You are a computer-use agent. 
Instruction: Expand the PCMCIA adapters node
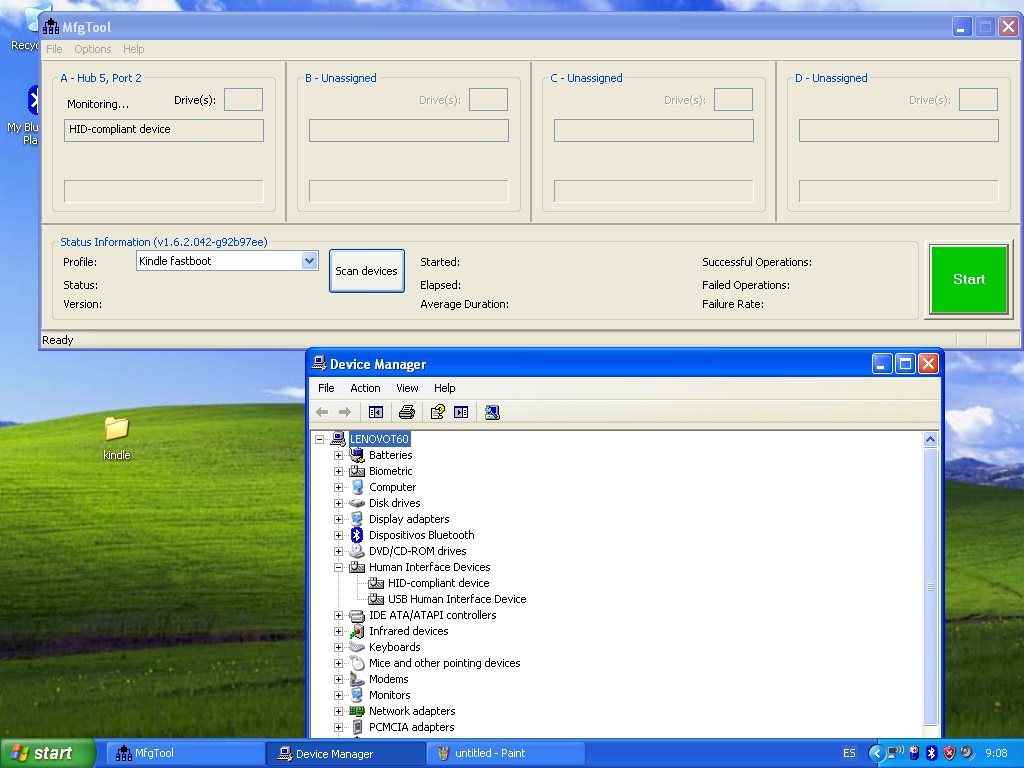(x=338, y=727)
